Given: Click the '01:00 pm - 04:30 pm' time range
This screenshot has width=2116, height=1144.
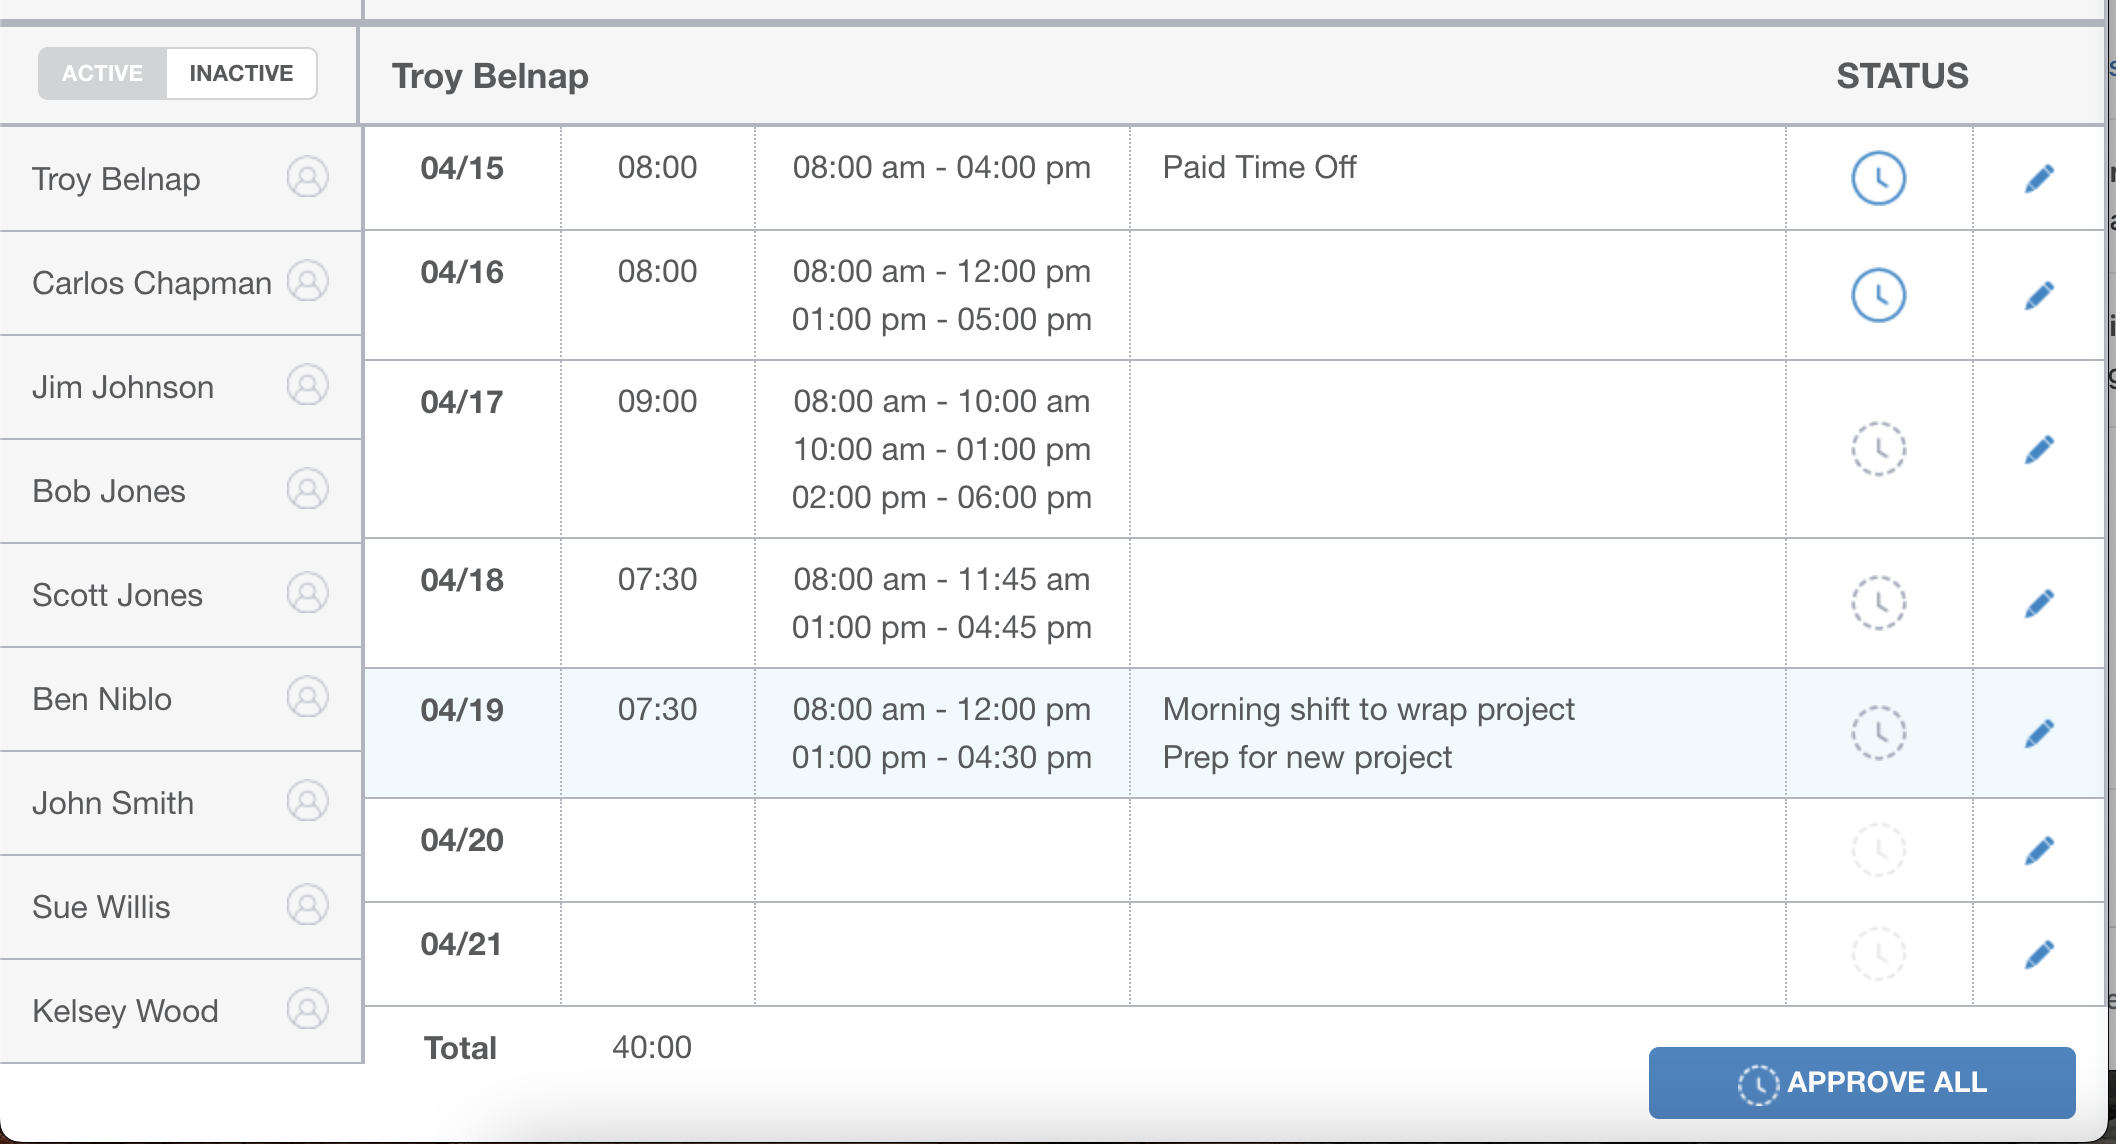Looking at the screenshot, I should click(941, 757).
